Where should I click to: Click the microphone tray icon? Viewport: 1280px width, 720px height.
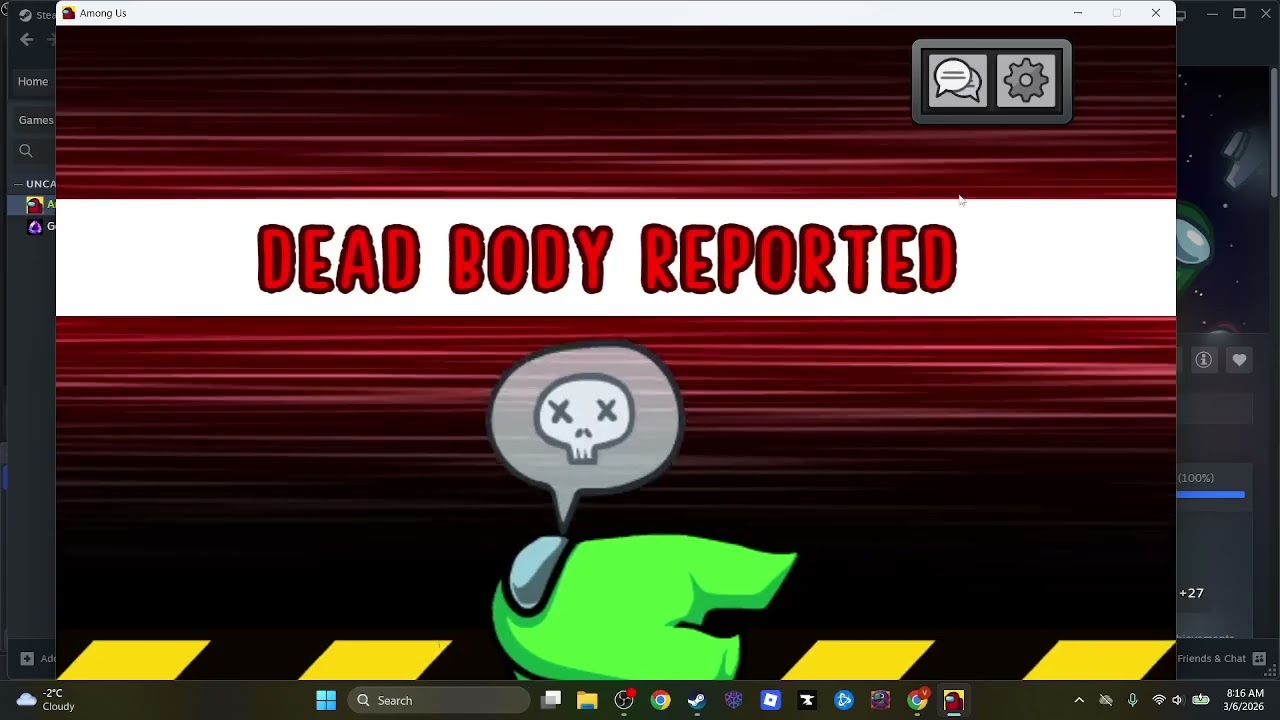pyautogui.click(x=1132, y=700)
